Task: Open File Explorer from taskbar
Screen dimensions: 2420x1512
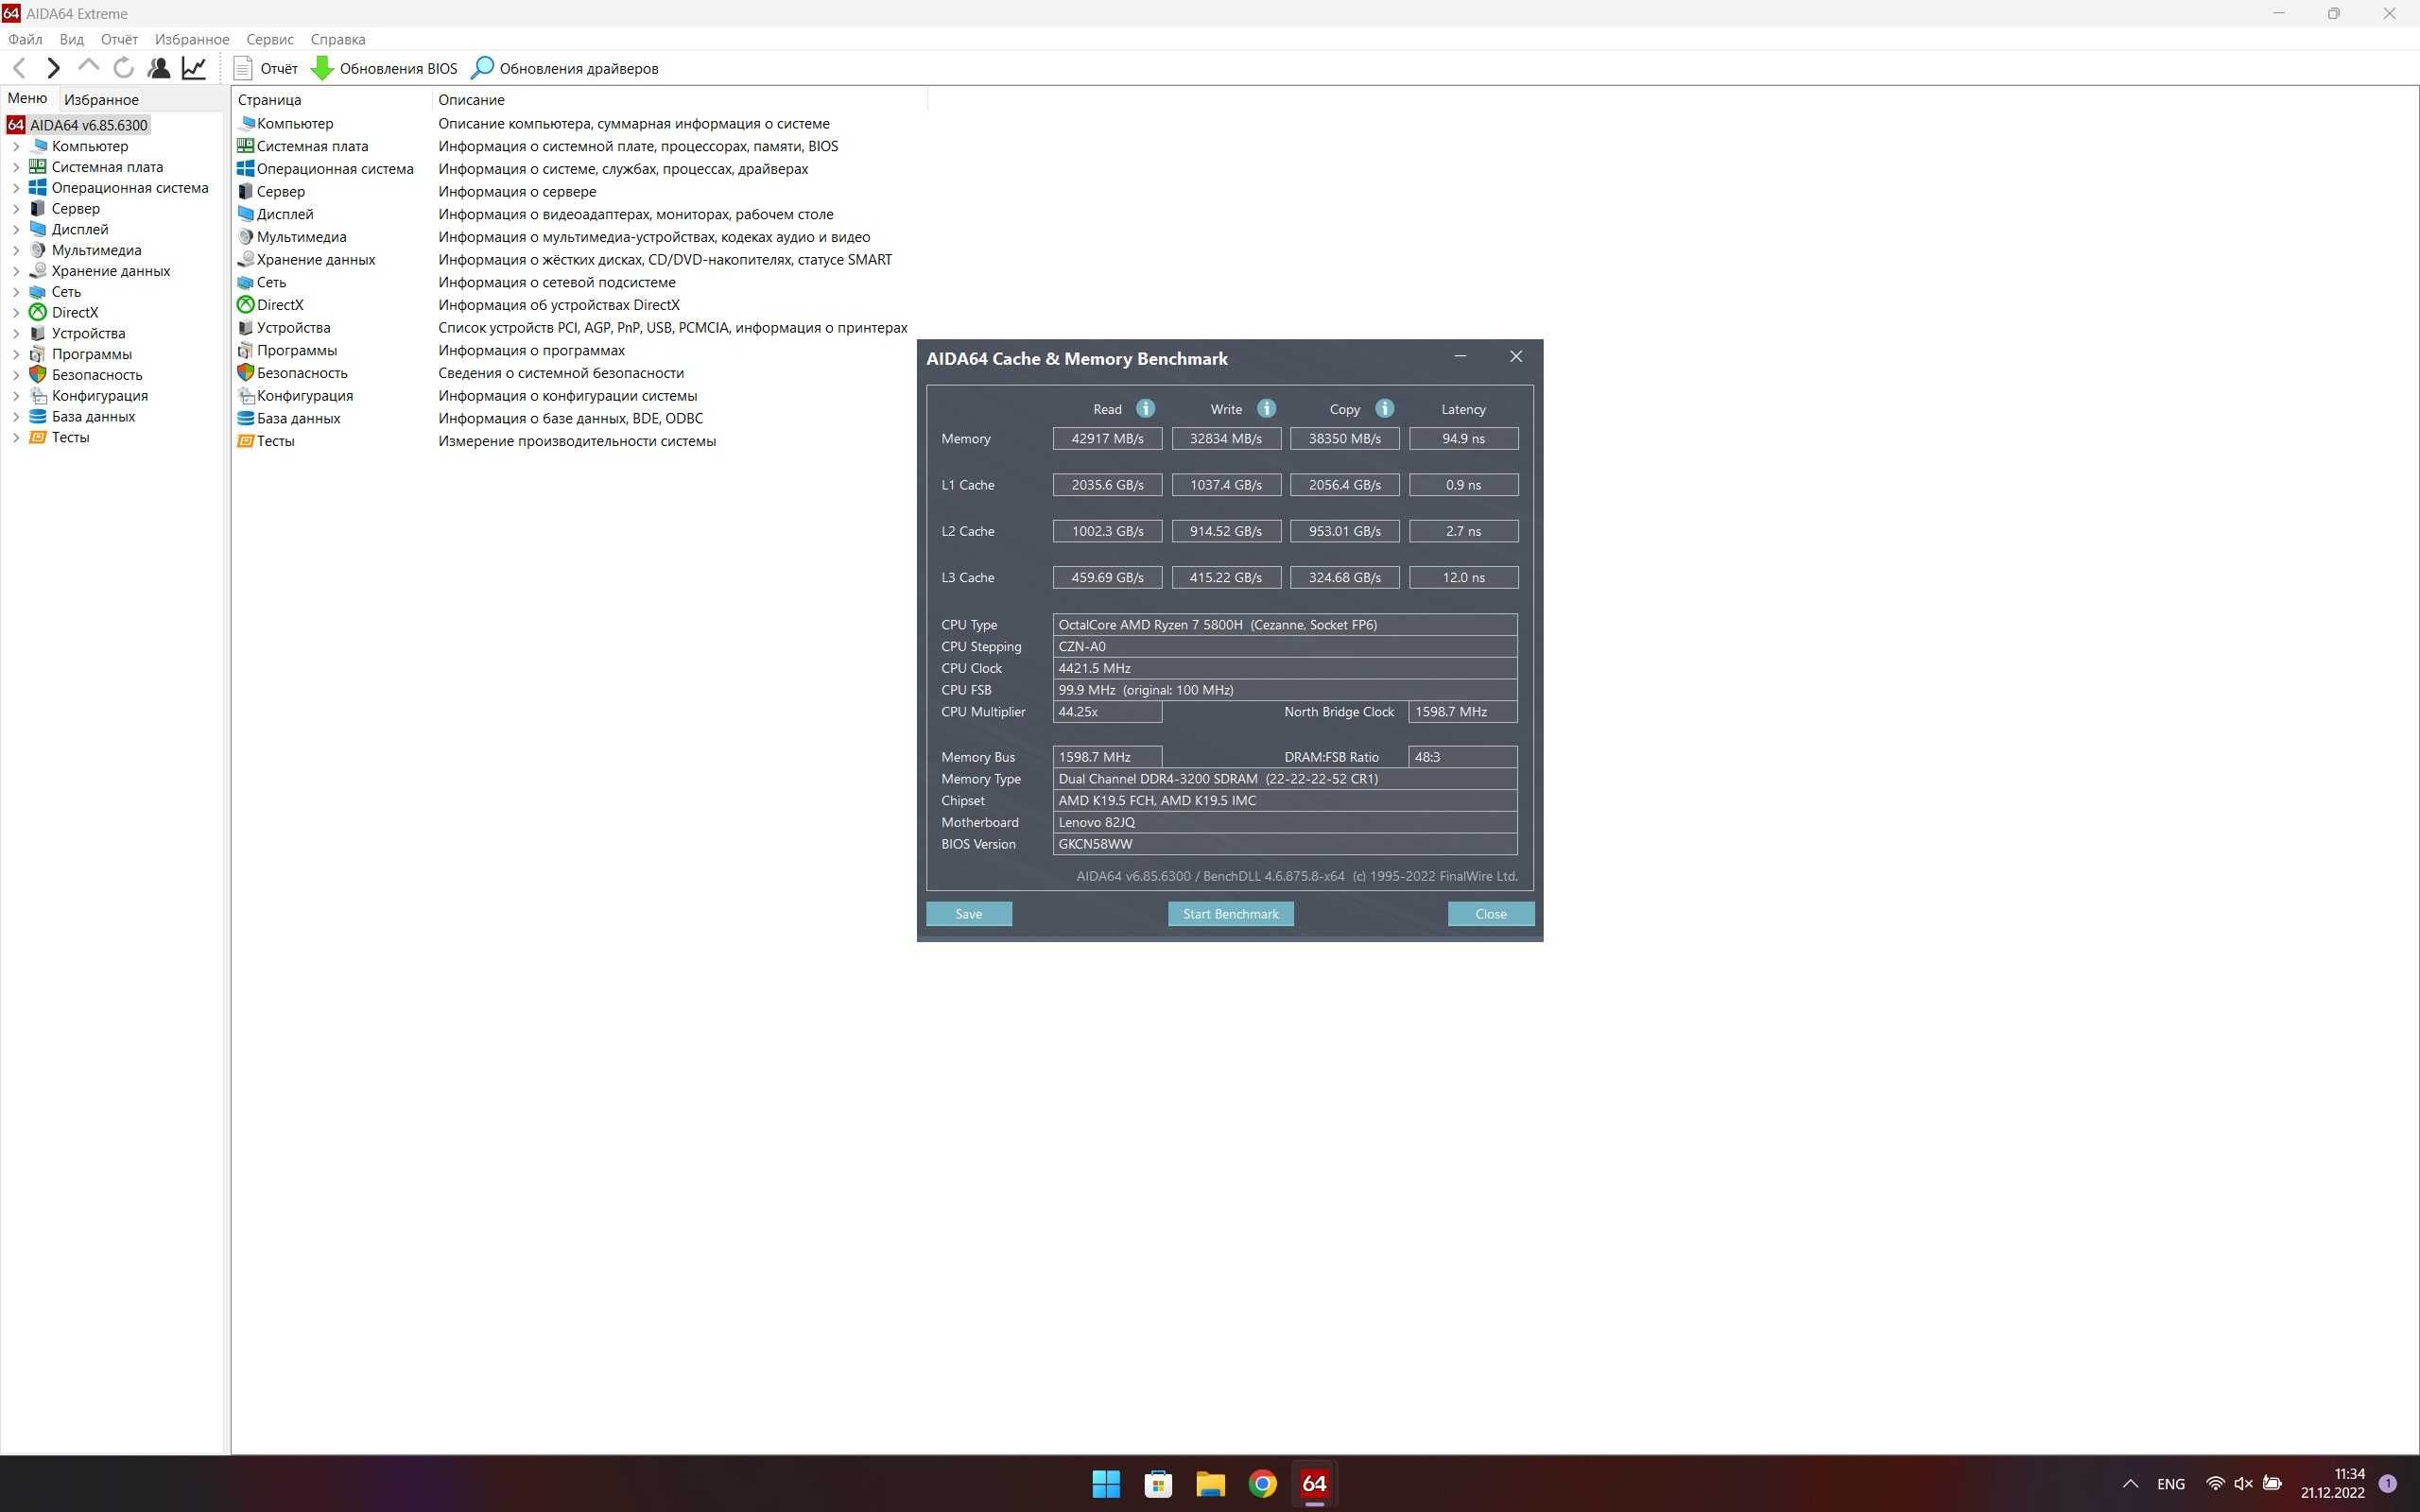Action: pos(1210,1483)
